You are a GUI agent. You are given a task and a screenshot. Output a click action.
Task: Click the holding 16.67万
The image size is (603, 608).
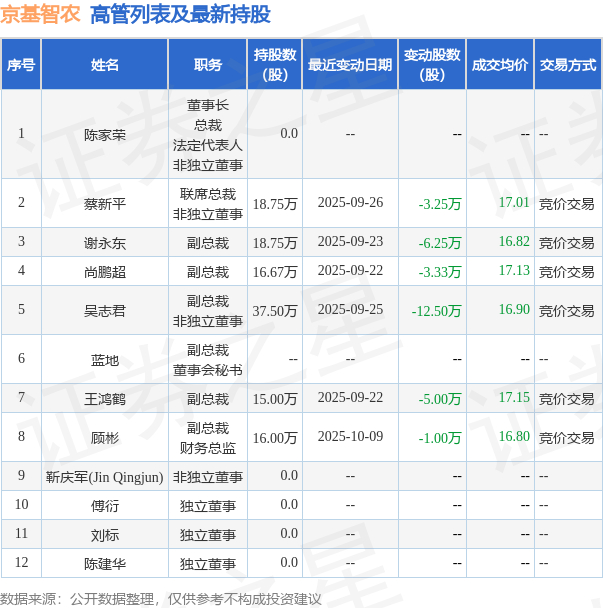(x=275, y=272)
